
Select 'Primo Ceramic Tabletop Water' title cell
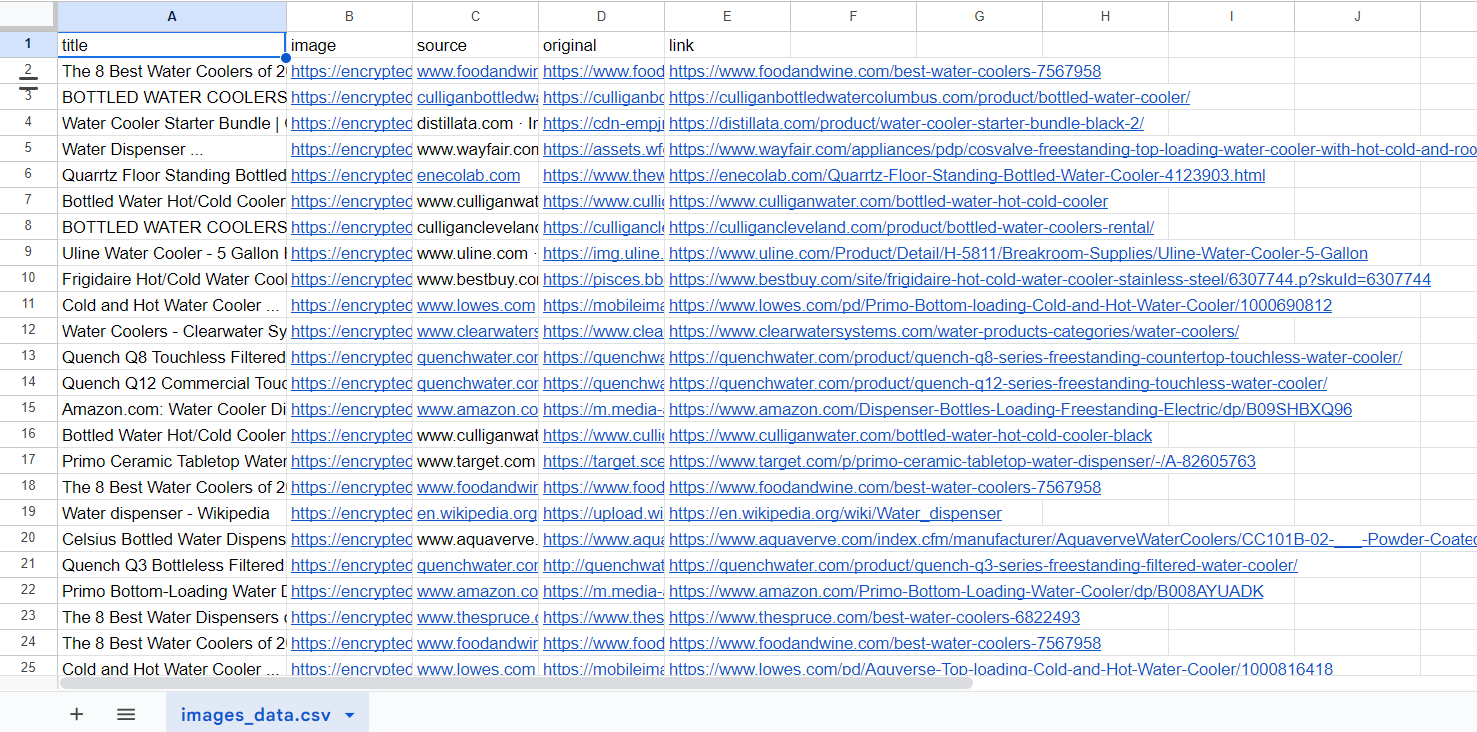coord(172,461)
